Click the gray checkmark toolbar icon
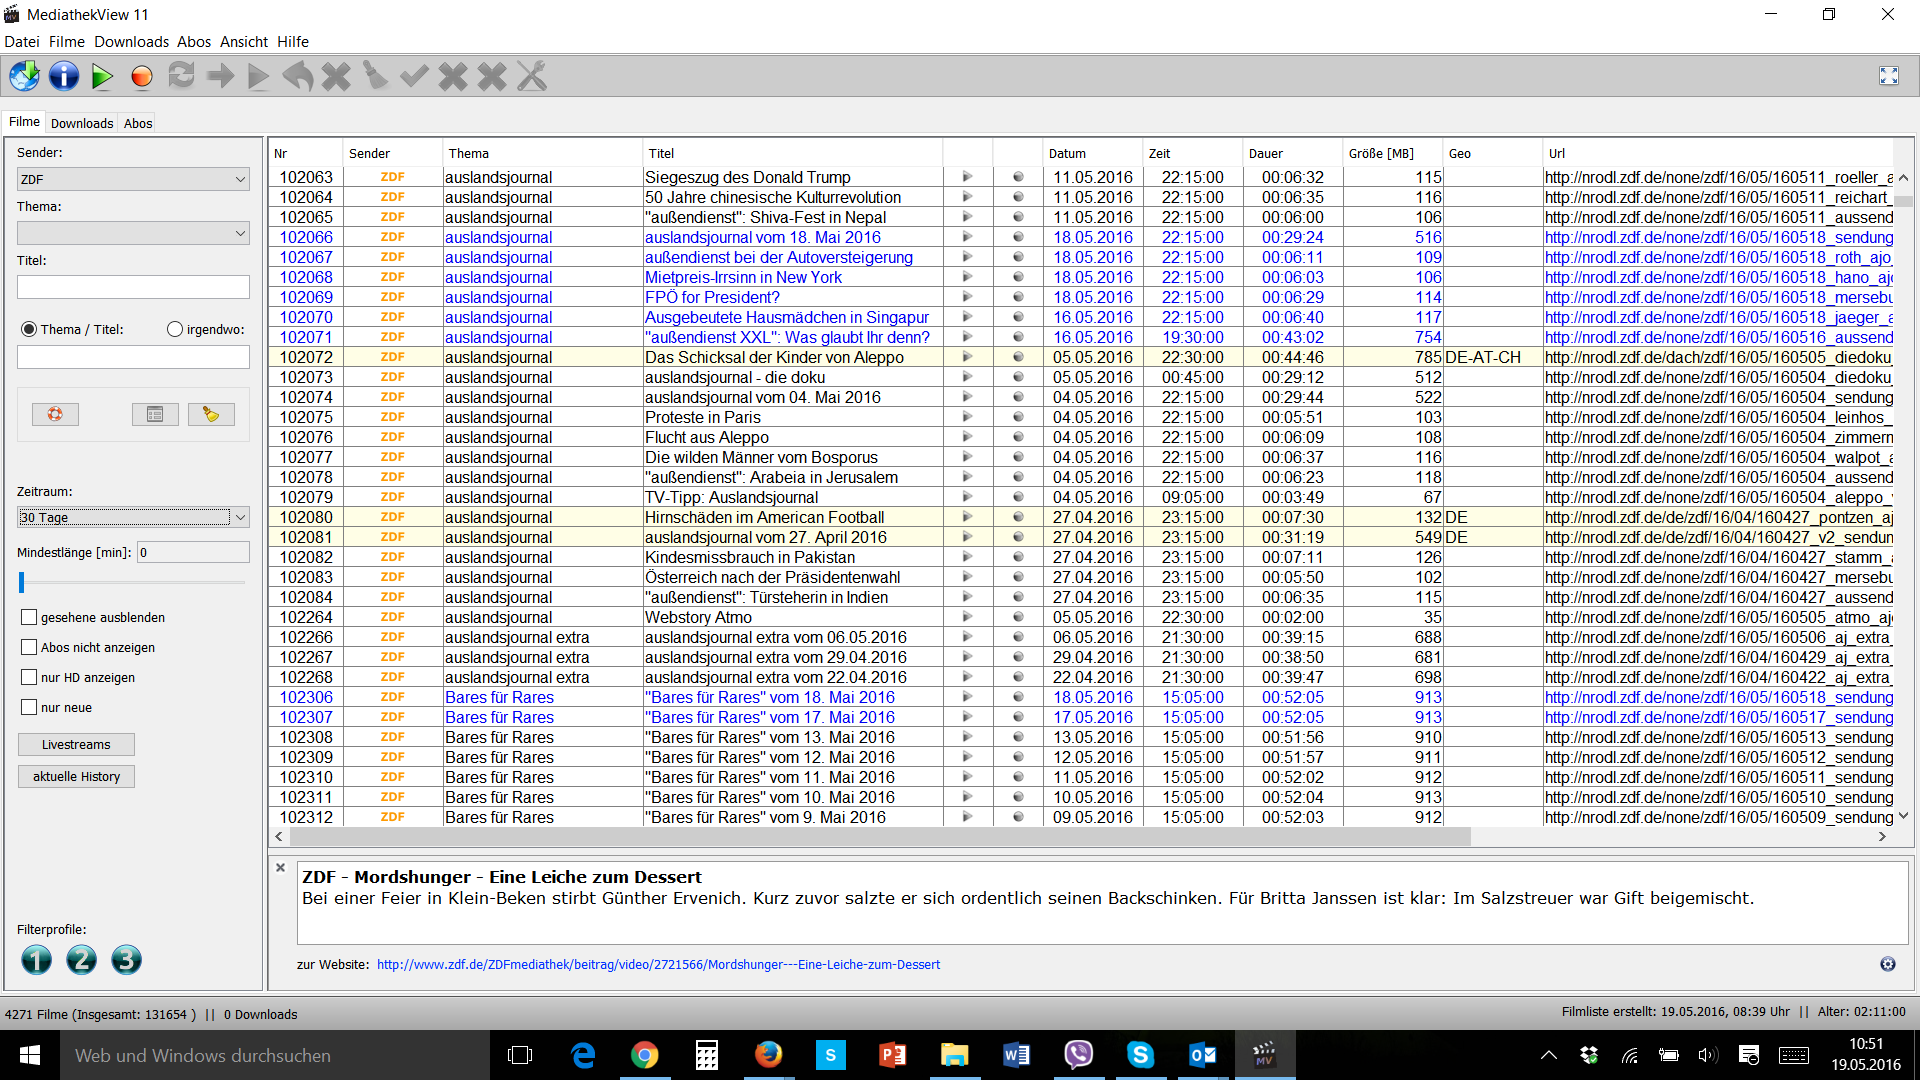The height and width of the screenshot is (1080, 1920). (414, 76)
